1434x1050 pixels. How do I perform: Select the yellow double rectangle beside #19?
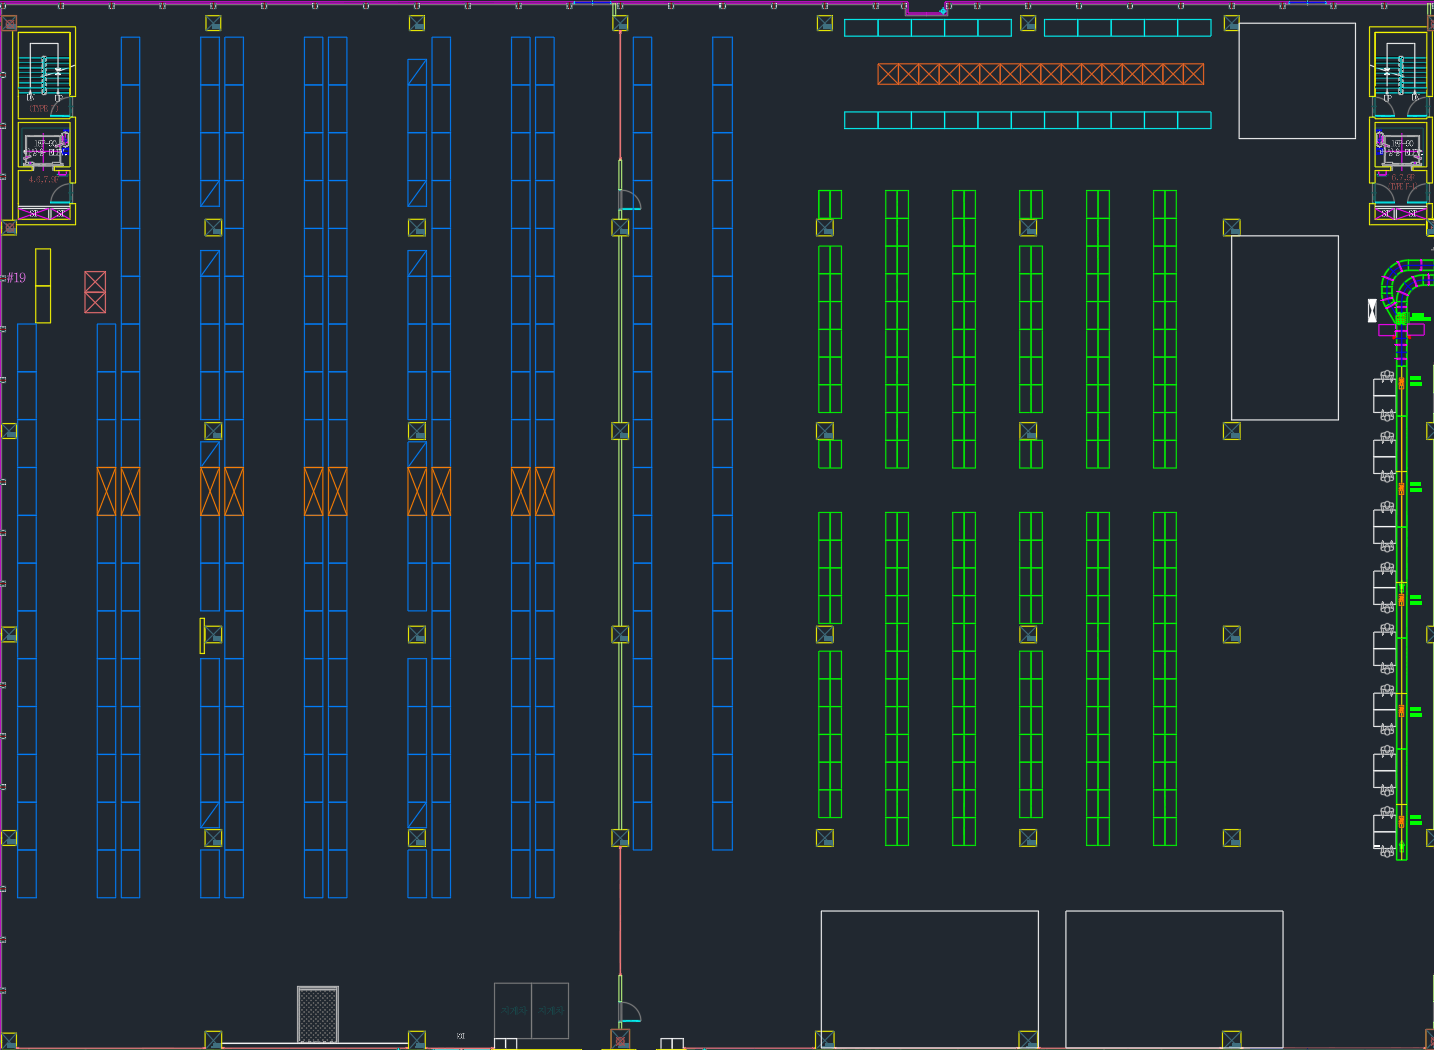click(x=43, y=286)
